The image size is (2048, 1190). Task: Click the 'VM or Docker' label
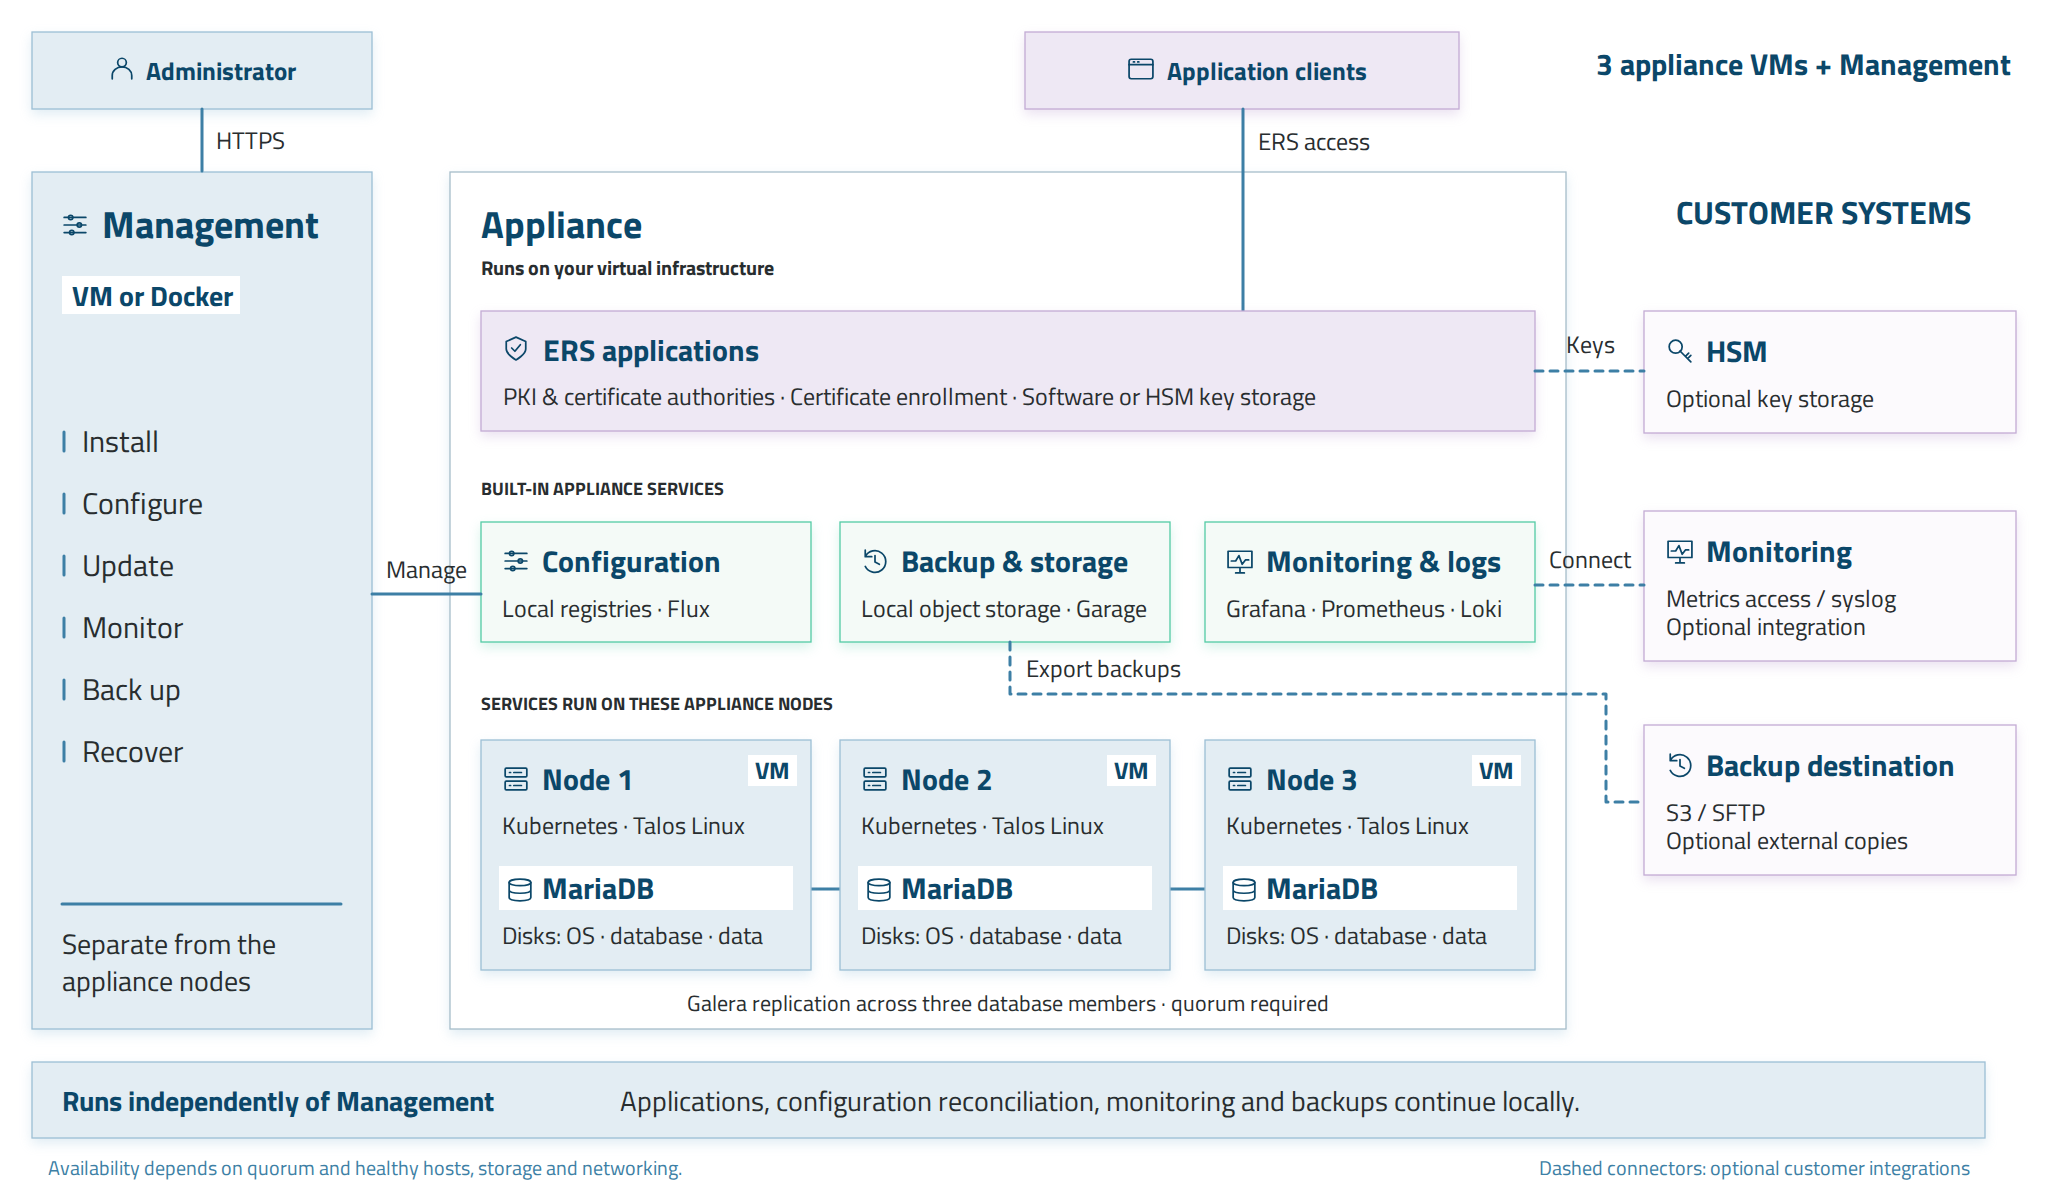[x=151, y=296]
